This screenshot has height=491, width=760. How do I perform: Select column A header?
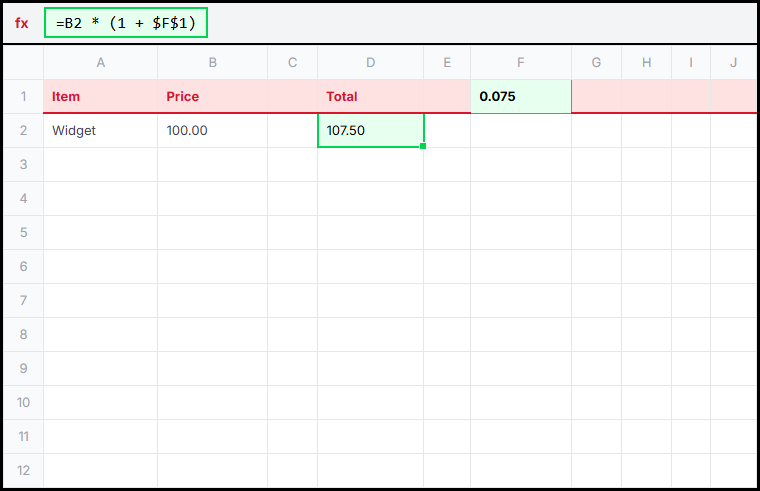[100, 63]
